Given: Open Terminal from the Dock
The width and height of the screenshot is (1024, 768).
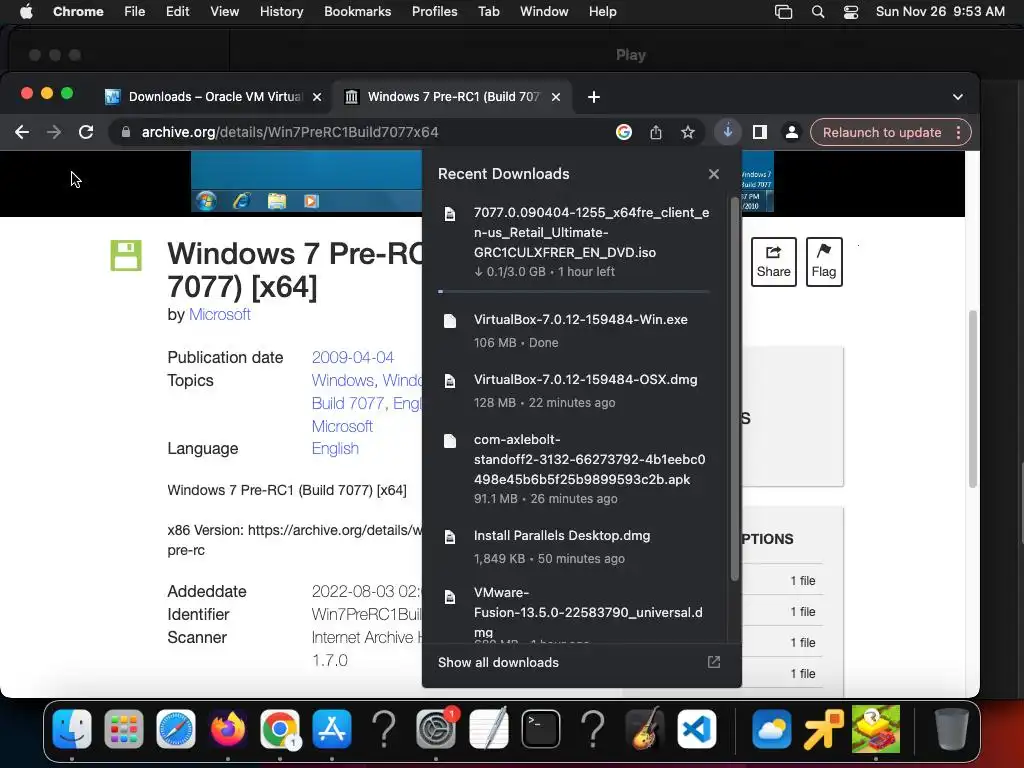Looking at the screenshot, I should tap(541, 729).
